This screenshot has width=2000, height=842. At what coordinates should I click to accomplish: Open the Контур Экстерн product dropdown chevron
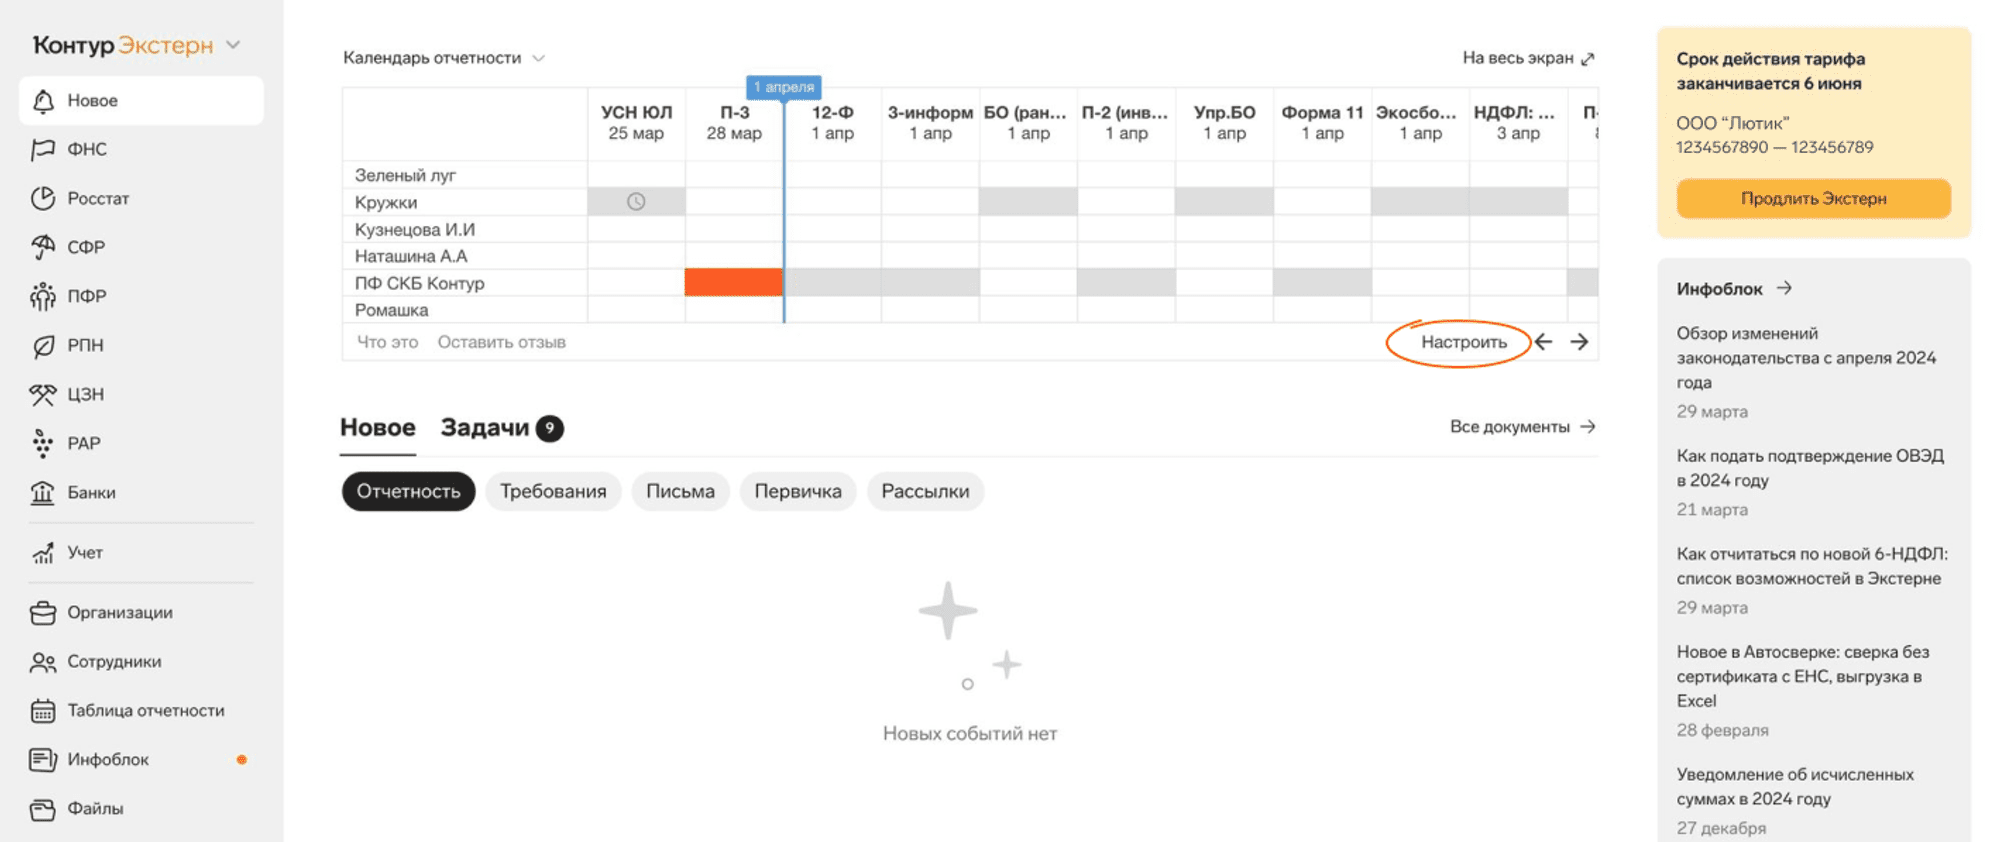(234, 45)
